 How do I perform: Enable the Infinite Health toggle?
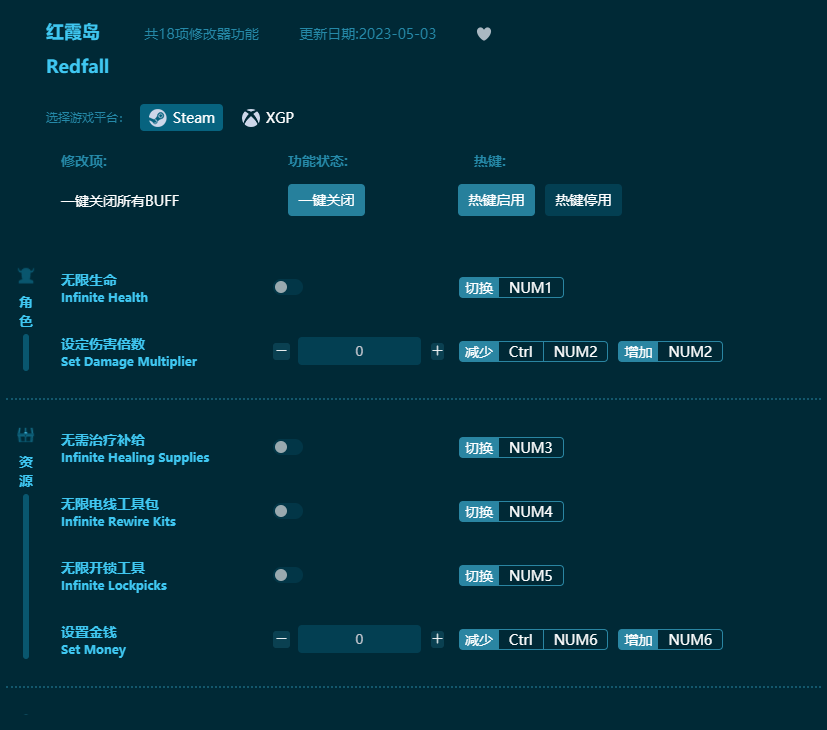287,287
